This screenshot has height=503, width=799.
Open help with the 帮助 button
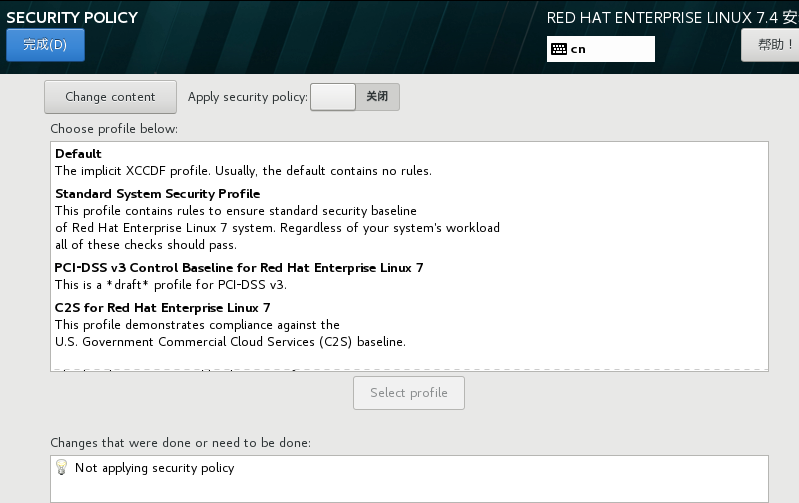770,45
